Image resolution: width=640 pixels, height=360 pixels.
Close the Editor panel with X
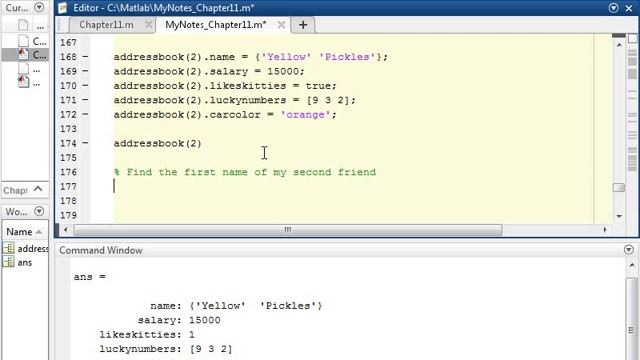tap(629, 8)
